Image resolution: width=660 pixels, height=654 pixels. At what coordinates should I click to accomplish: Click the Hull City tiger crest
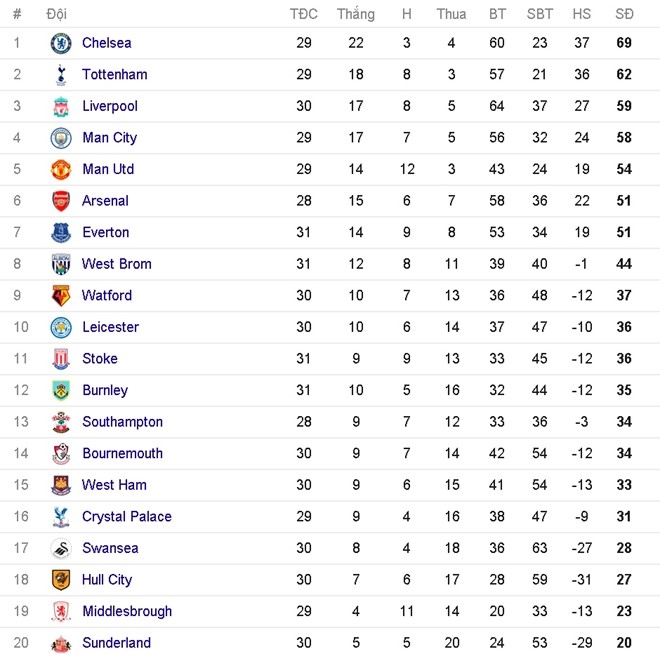coord(61,580)
